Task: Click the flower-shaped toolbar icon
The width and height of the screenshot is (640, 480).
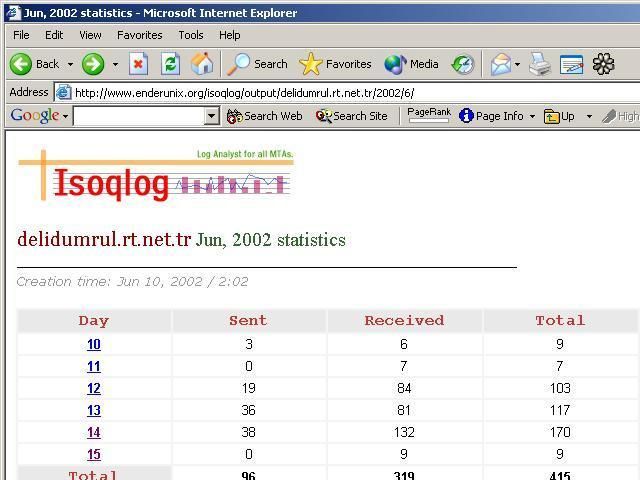Action: (x=603, y=64)
